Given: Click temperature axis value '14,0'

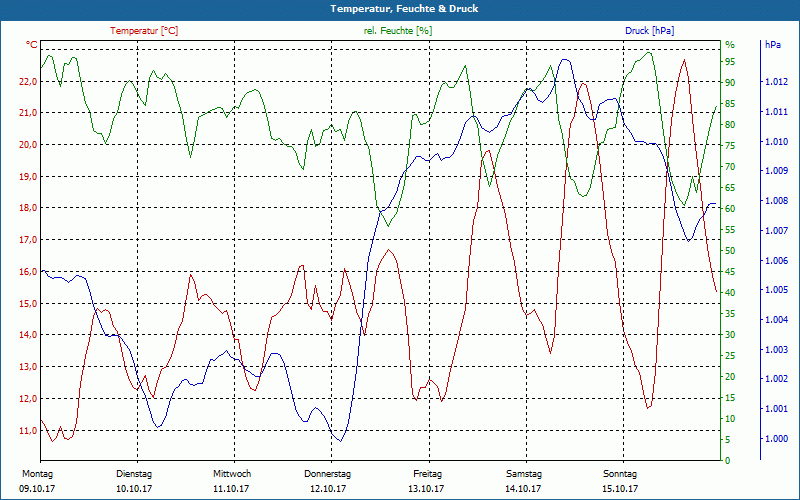Looking at the screenshot, I should 28,335.
